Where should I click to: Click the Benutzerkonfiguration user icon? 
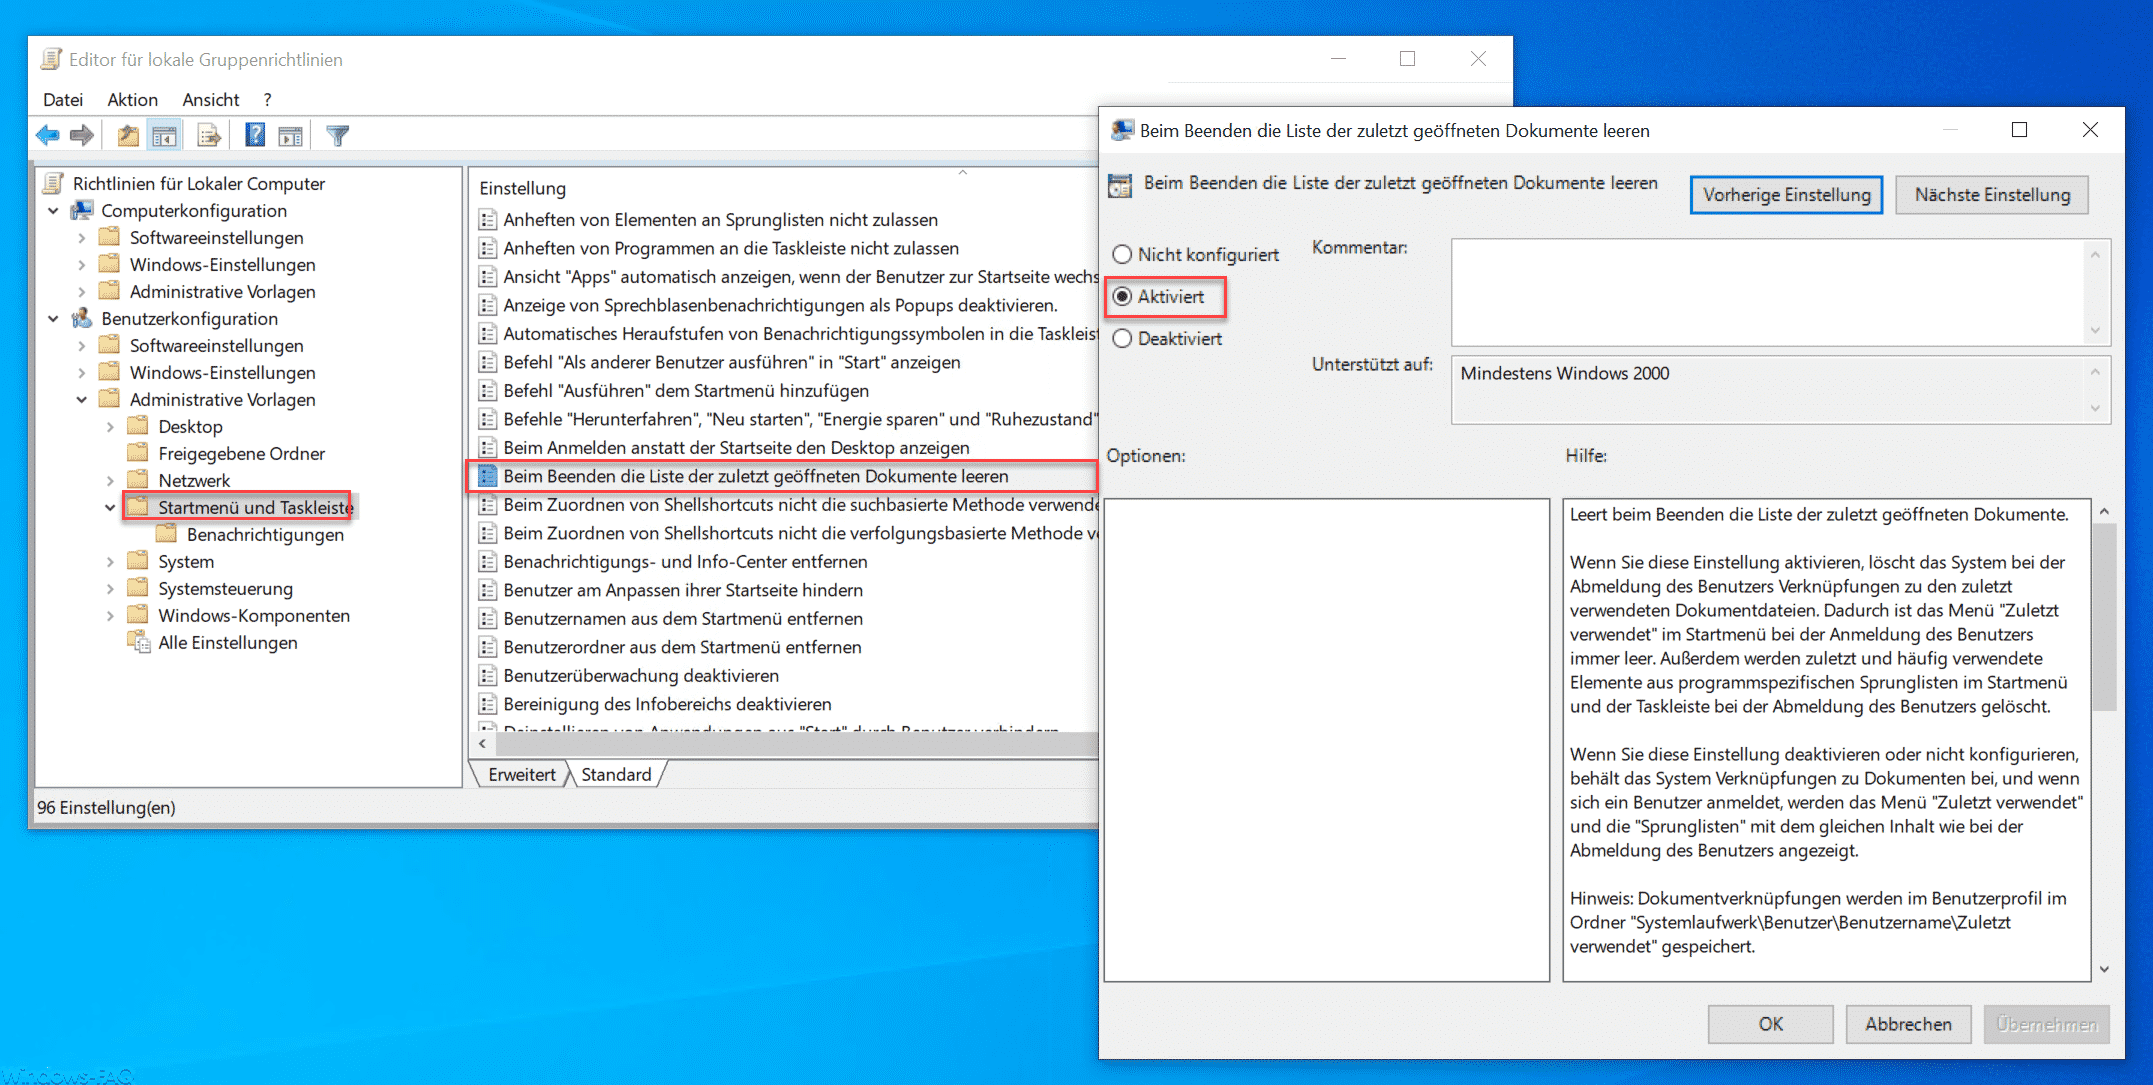pyautogui.click(x=82, y=318)
